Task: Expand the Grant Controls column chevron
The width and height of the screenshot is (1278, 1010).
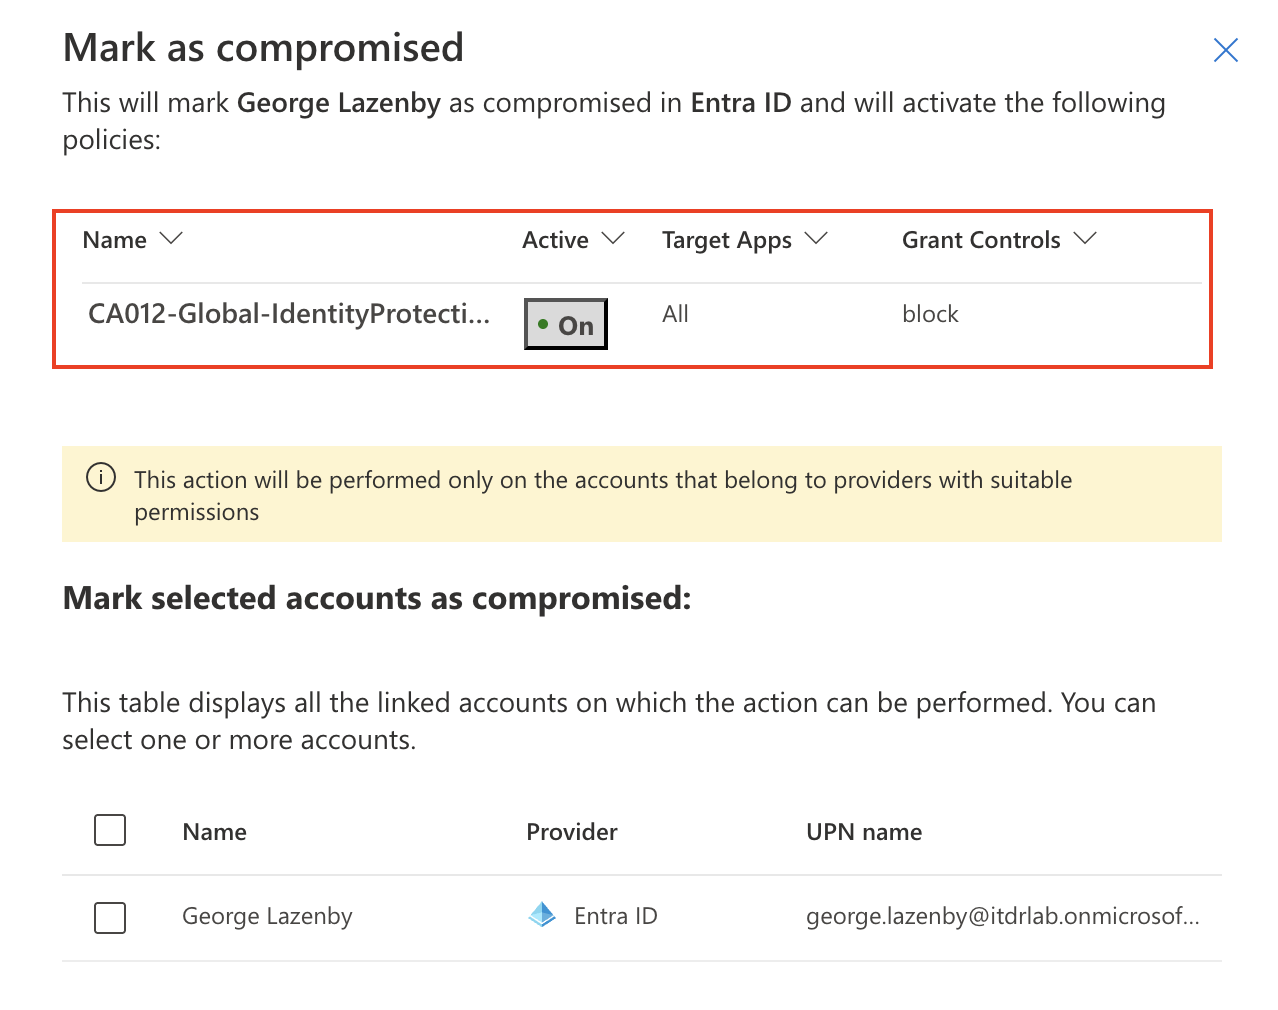Action: point(1085,239)
